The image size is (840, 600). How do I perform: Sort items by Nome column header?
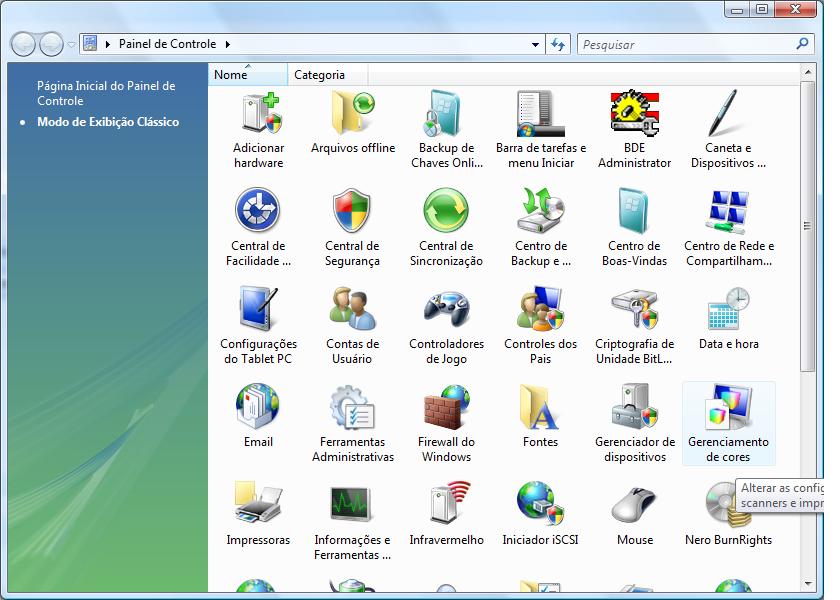click(231, 75)
